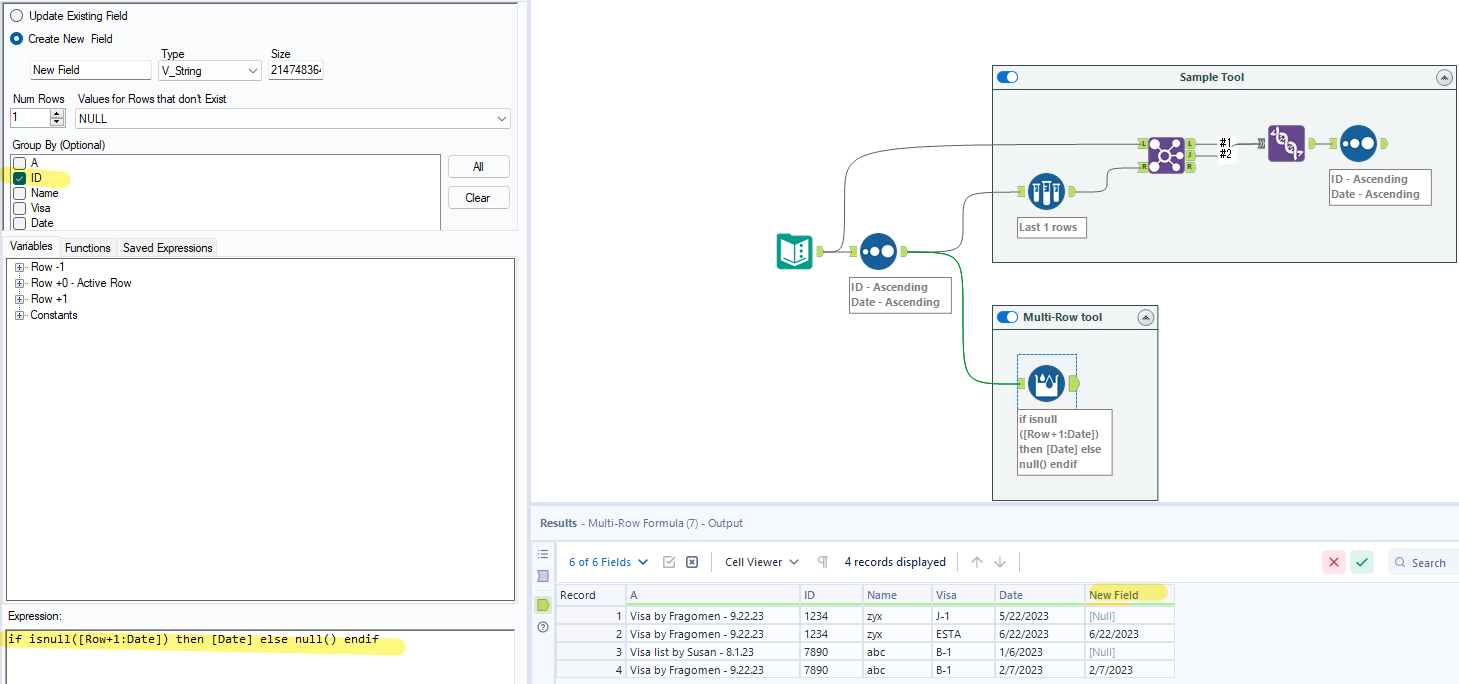Switch to the Functions tab

point(87,247)
